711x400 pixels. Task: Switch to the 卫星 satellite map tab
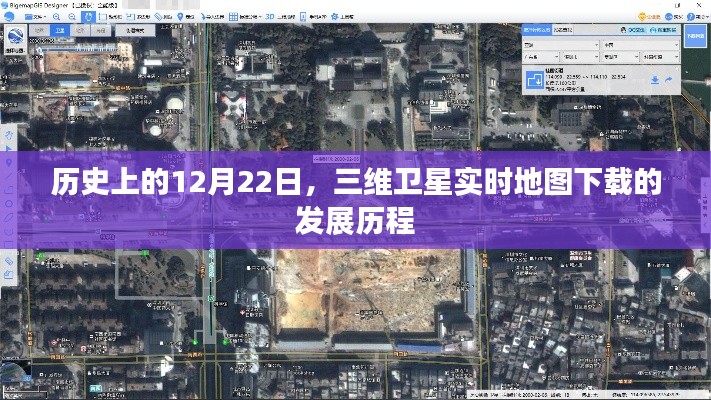point(60,30)
